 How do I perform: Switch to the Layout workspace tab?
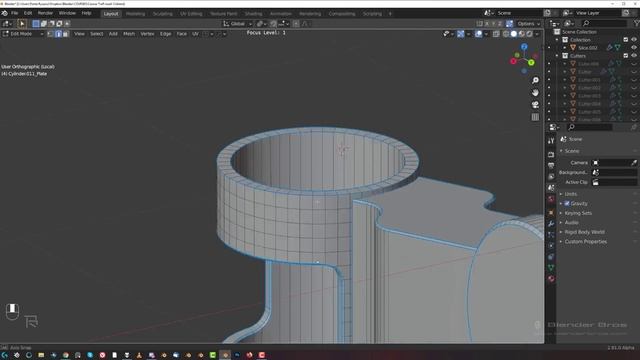tap(111, 13)
